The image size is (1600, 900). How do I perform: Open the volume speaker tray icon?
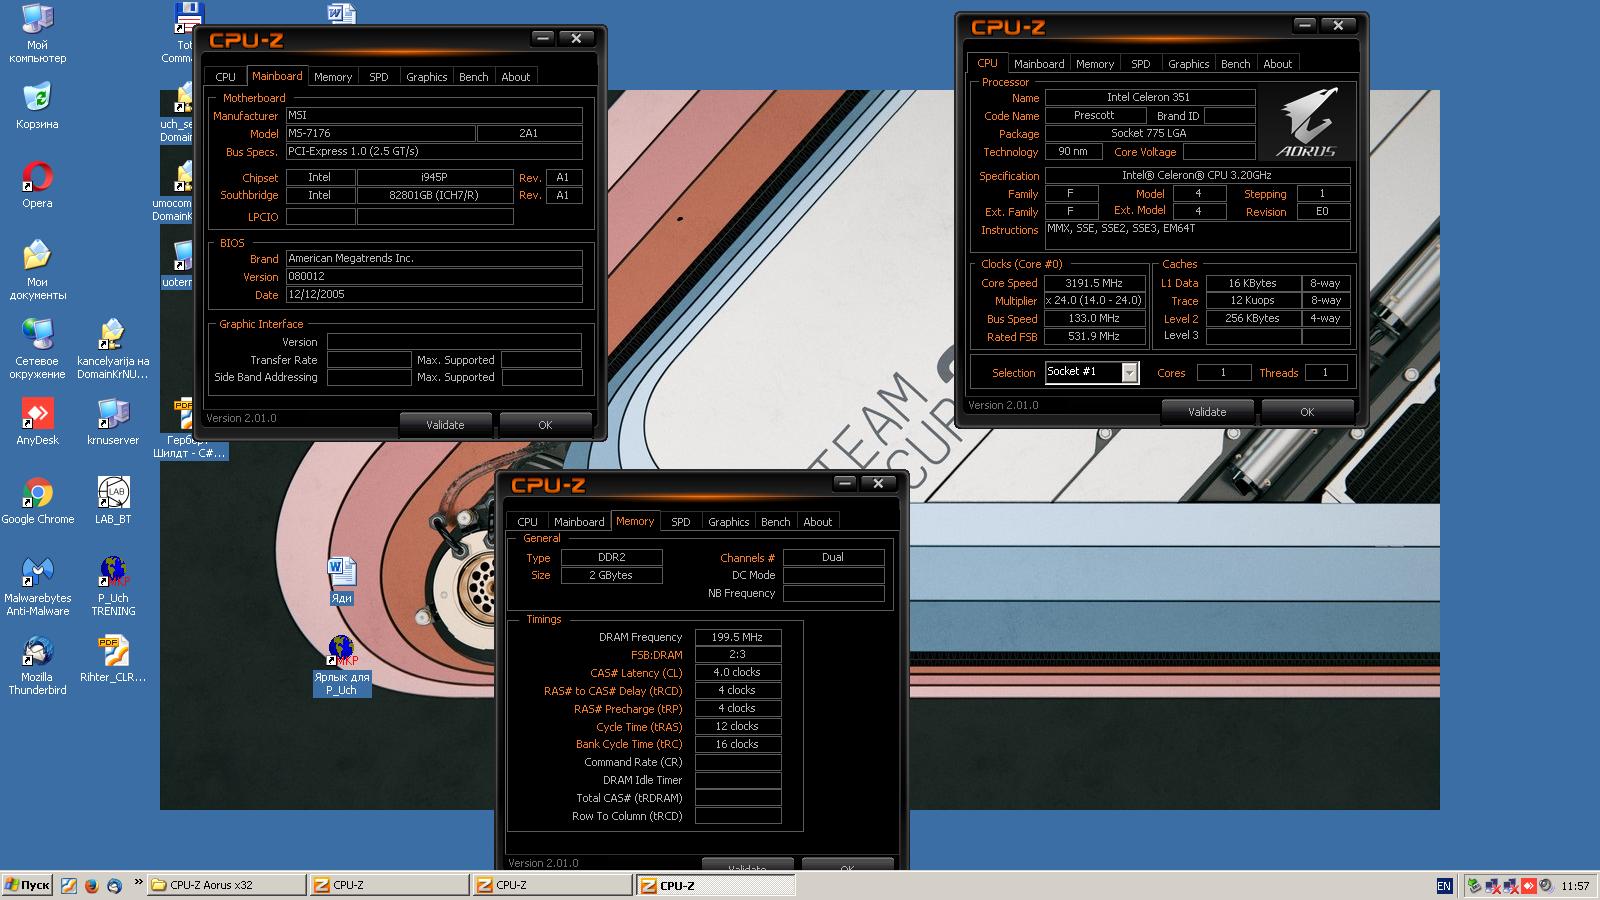[1547, 886]
